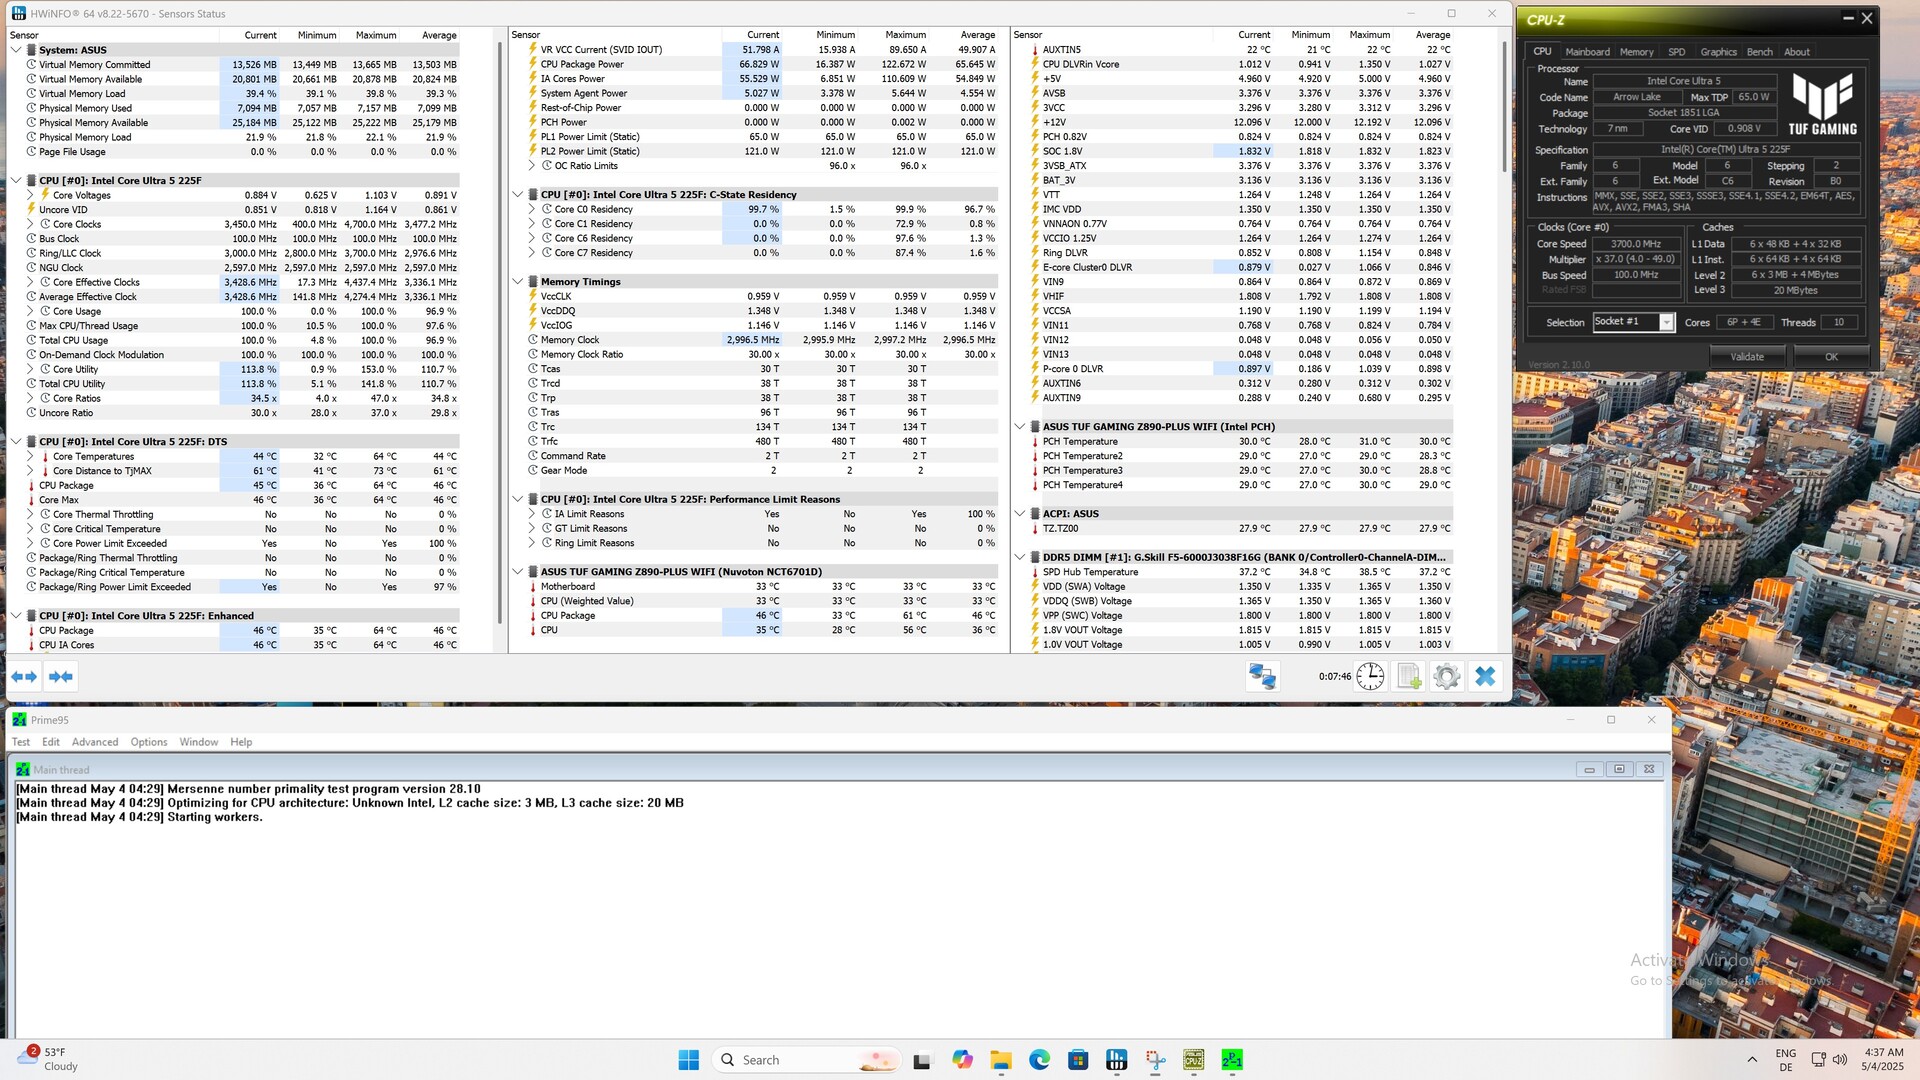Image resolution: width=1920 pixels, height=1080 pixels.
Task: Open HWiNFO sensor settings gear
Action: click(x=1446, y=677)
